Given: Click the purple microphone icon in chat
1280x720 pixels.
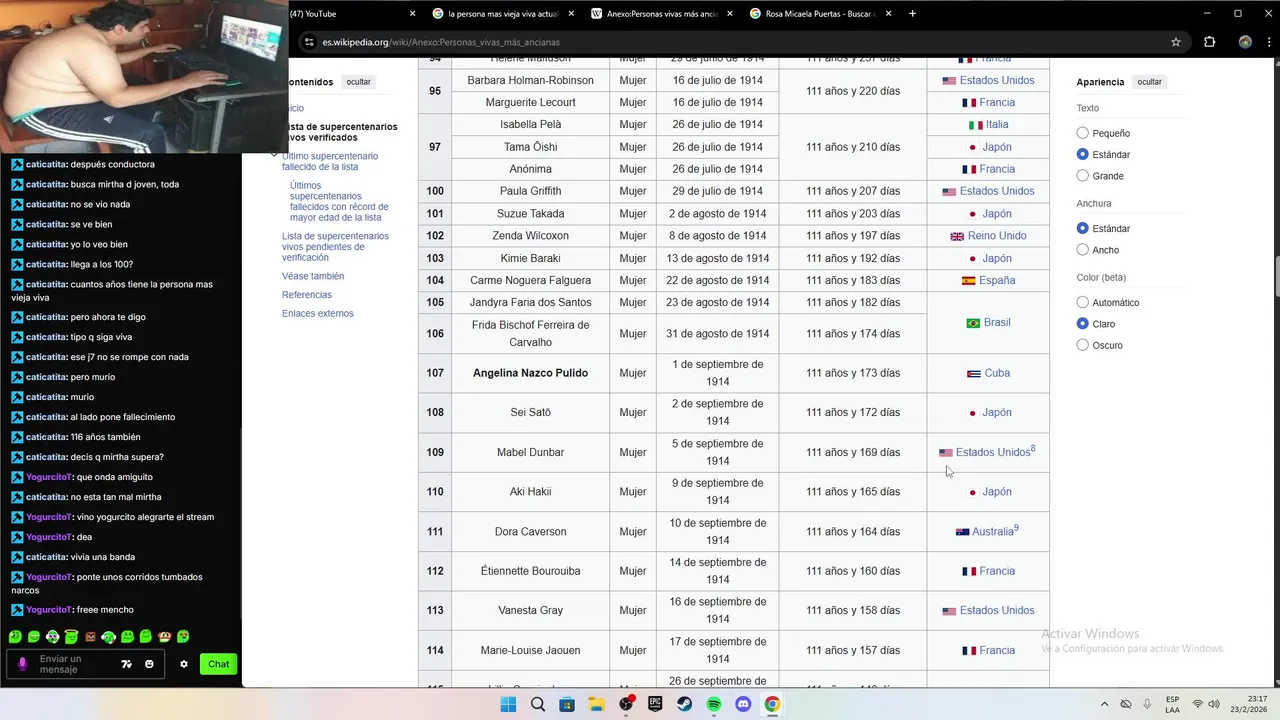Looking at the screenshot, I should 23,664.
